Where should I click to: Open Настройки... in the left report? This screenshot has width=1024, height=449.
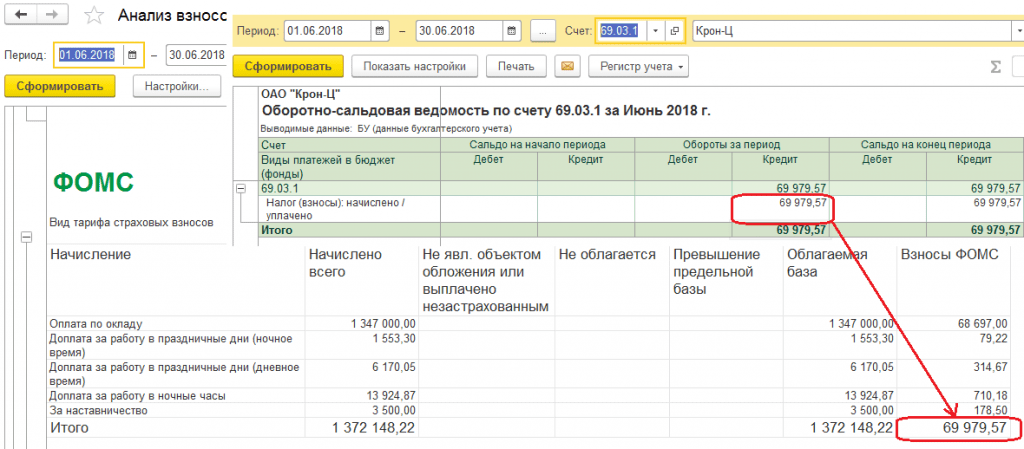[176, 86]
